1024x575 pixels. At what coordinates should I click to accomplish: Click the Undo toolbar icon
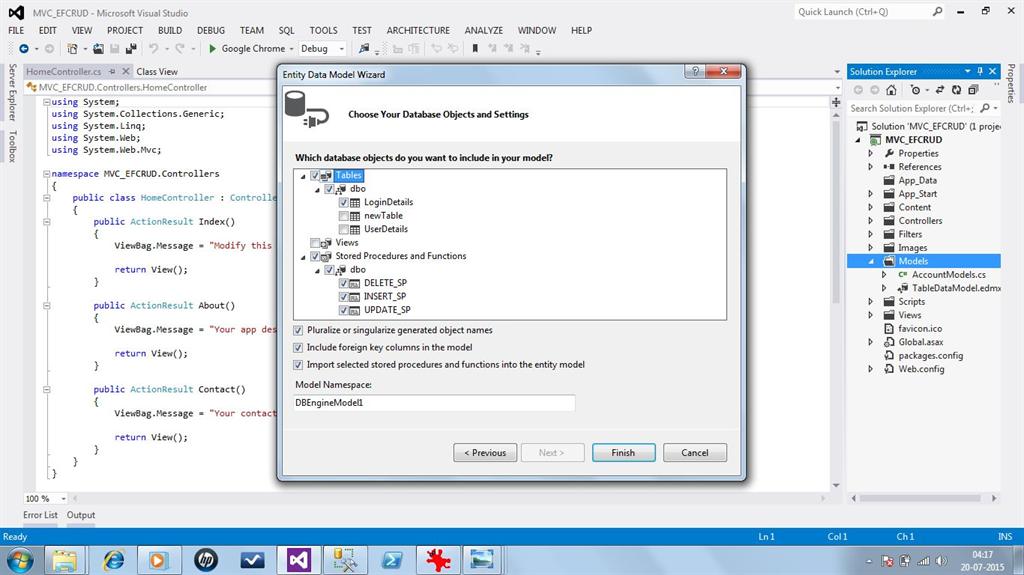[x=153, y=48]
